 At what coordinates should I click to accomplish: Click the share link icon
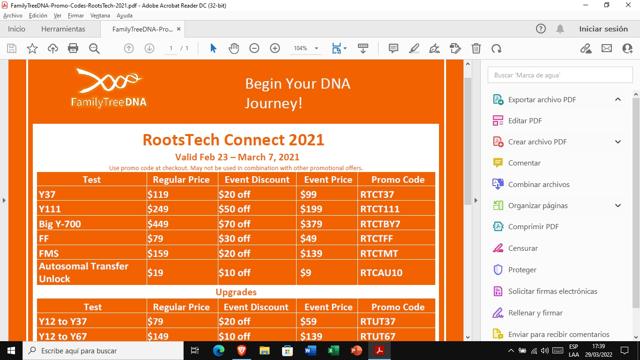pyautogui.click(x=586, y=49)
